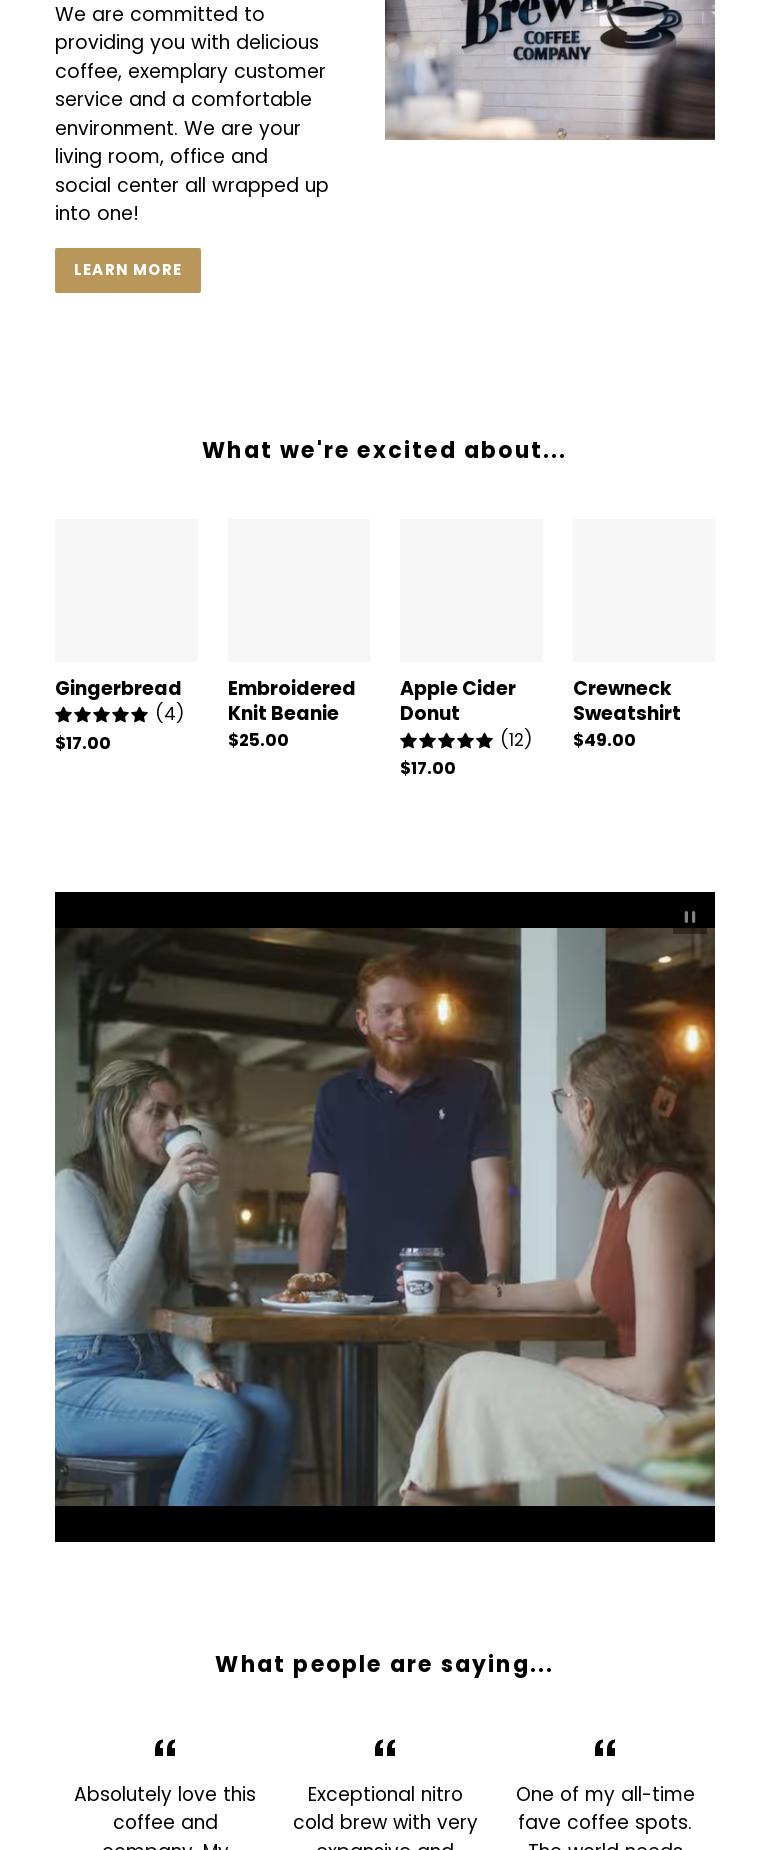Image resolution: width=770 pixels, height=1850 pixels.
Task: Click the Apple Cider Donut review count (12)
Action: tap(516, 740)
